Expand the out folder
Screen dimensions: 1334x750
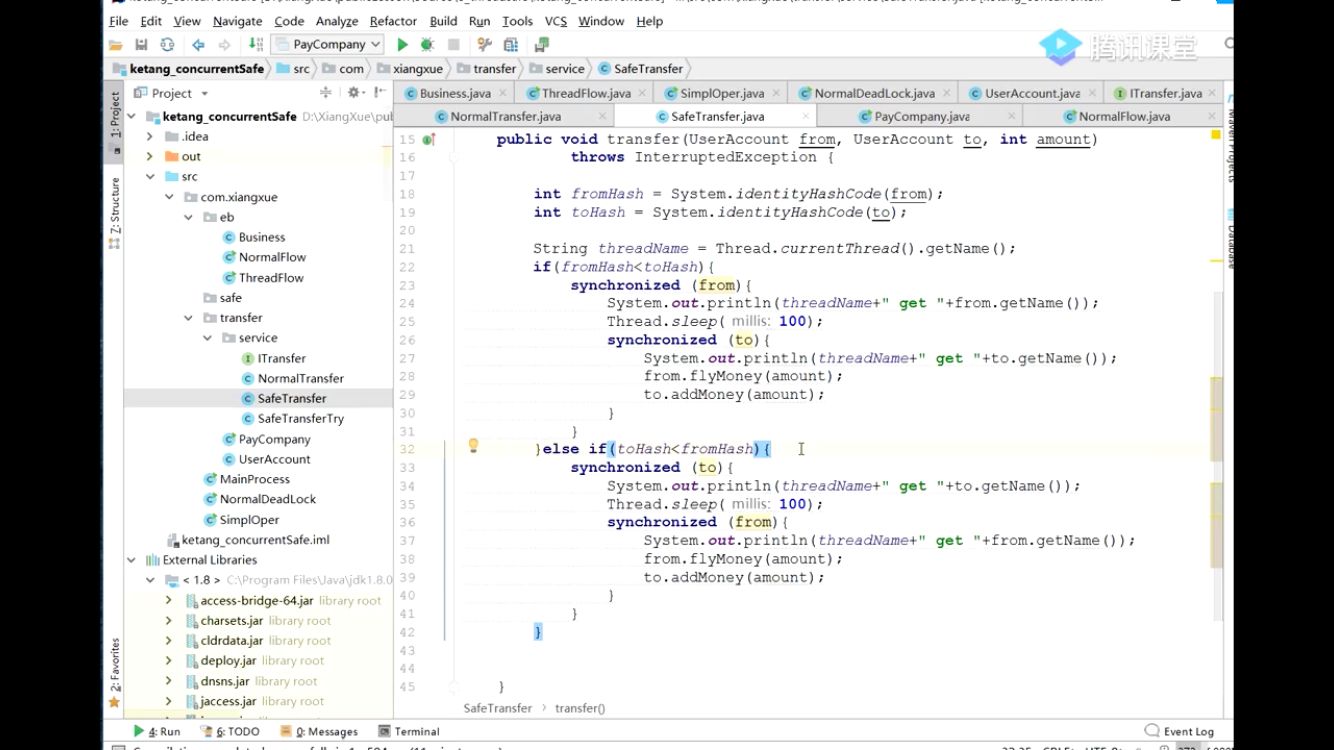(150, 156)
